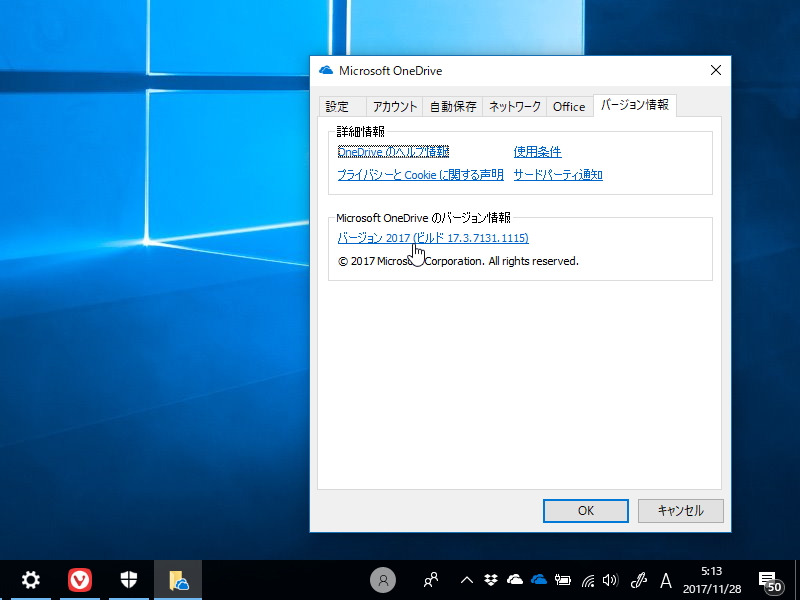800x600 pixels.
Task: Click the white OneDrive cloud tray icon
Action: point(515,580)
